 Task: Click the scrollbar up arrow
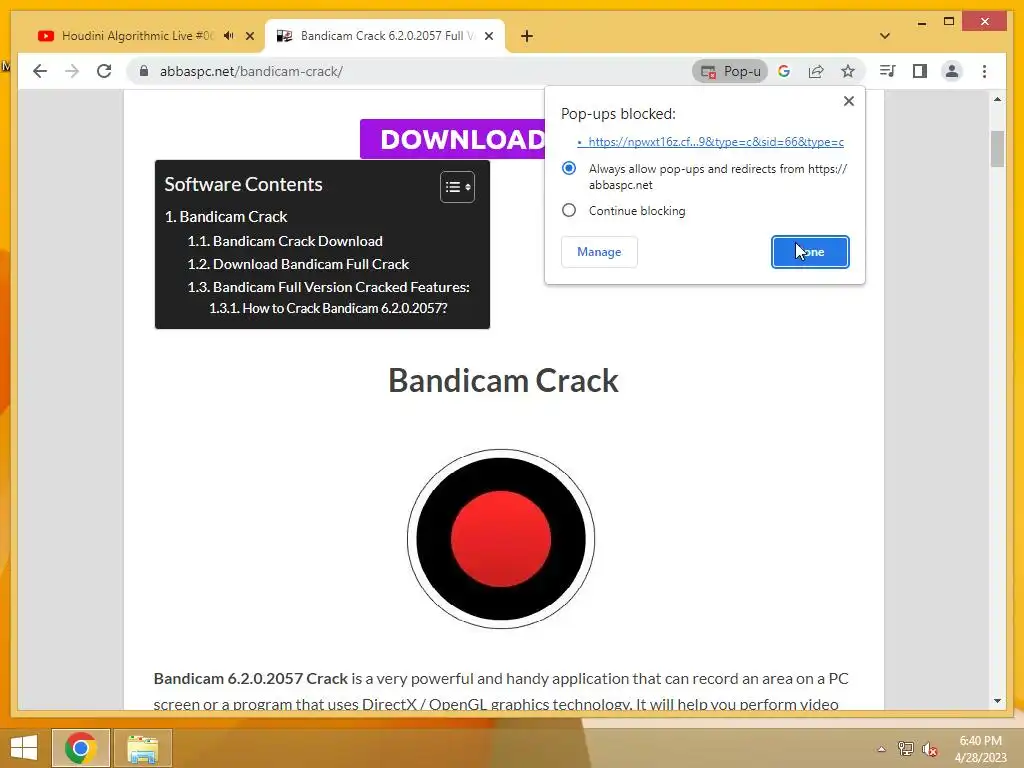click(x=997, y=99)
